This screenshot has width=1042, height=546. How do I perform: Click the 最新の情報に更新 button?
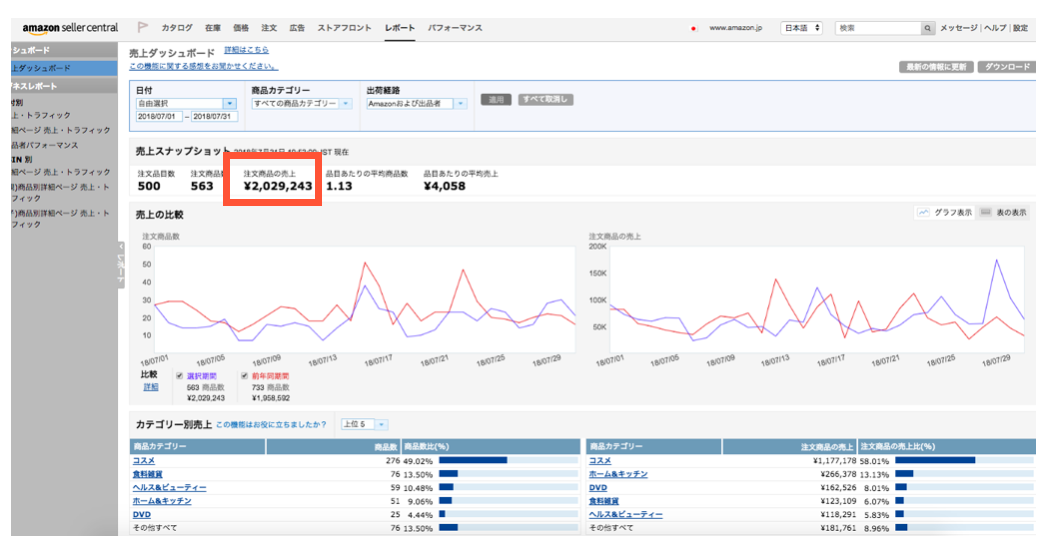tap(936, 67)
